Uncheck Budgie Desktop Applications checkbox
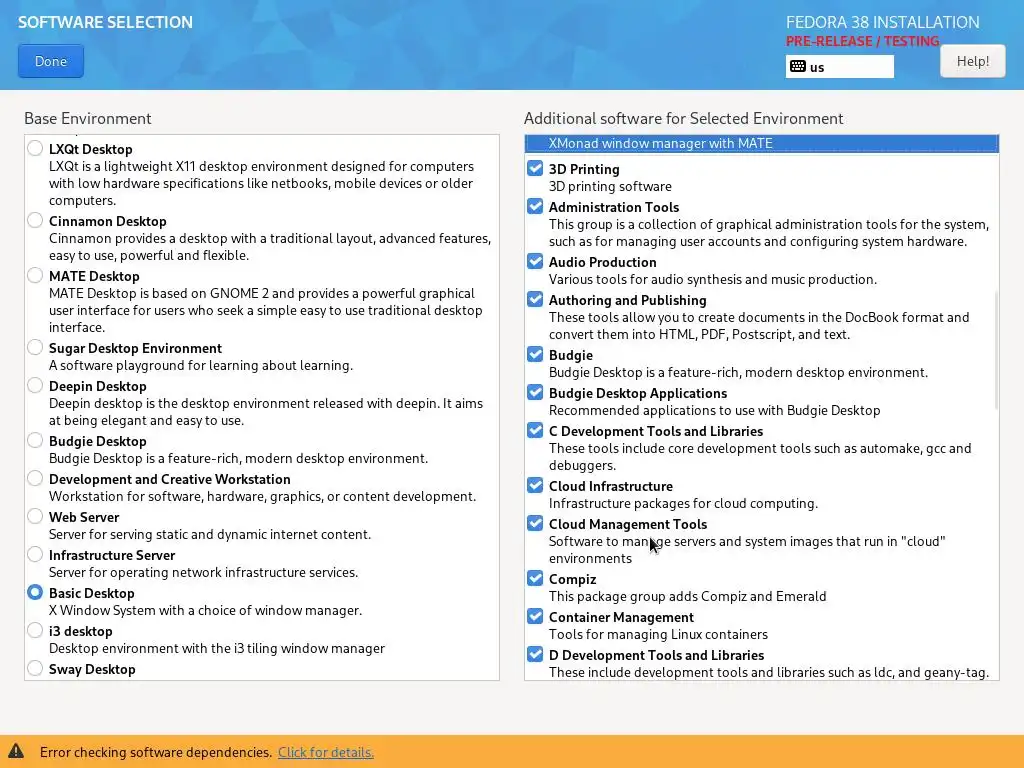 tap(535, 392)
